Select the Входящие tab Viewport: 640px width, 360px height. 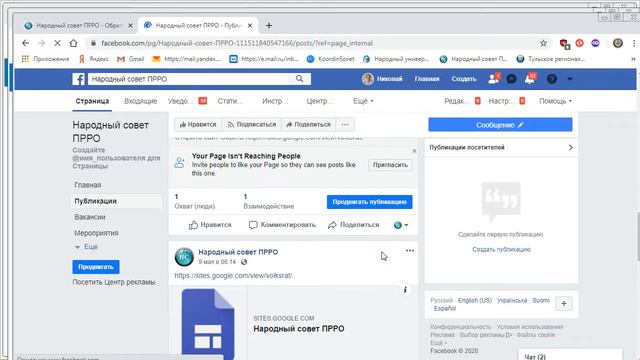[140, 101]
